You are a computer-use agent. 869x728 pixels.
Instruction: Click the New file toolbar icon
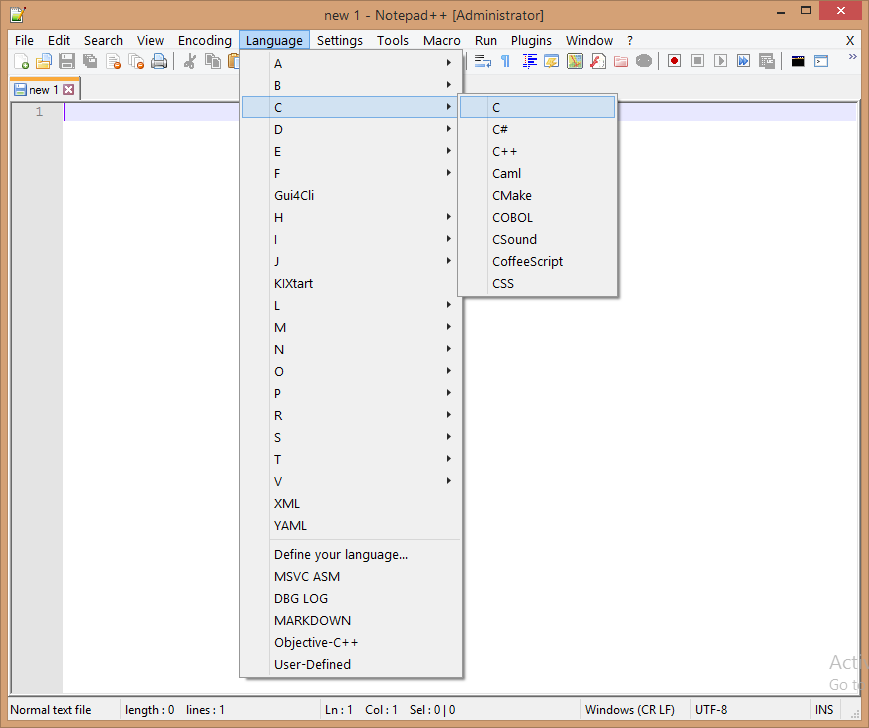coord(21,61)
